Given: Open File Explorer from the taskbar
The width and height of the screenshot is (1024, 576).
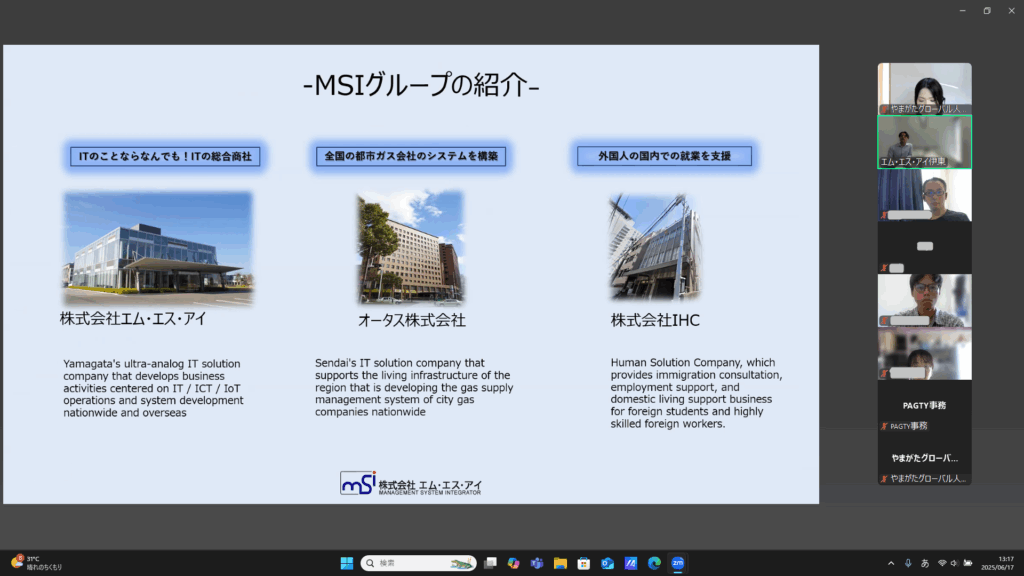Looking at the screenshot, I should pos(560,563).
